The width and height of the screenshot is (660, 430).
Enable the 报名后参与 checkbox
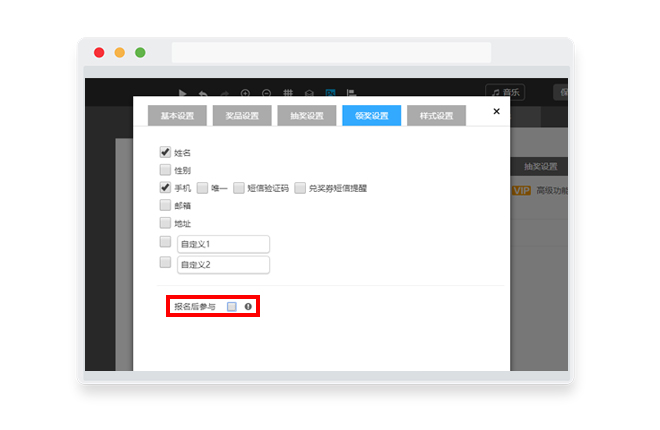pyautogui.click(x=232, y=307)
